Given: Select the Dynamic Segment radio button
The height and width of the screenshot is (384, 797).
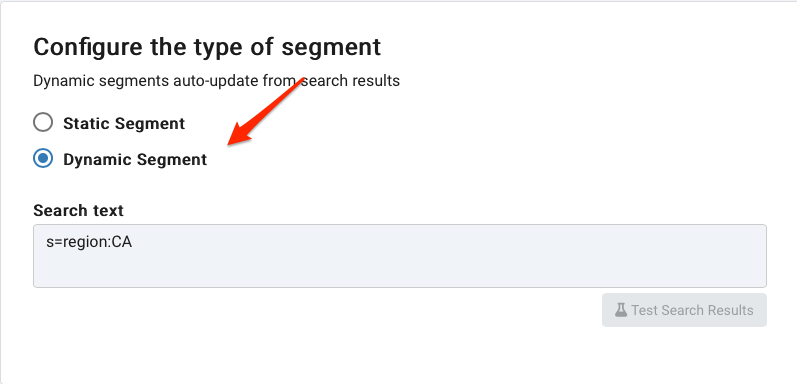Looking at the screenshot, I should 43,159.
